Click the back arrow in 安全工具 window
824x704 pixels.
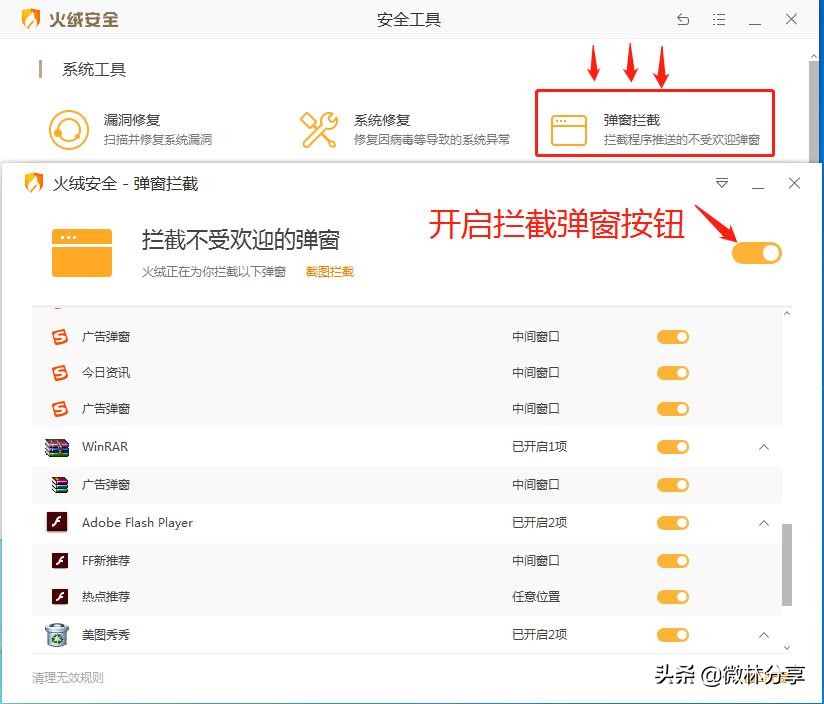tap(683, 20)
